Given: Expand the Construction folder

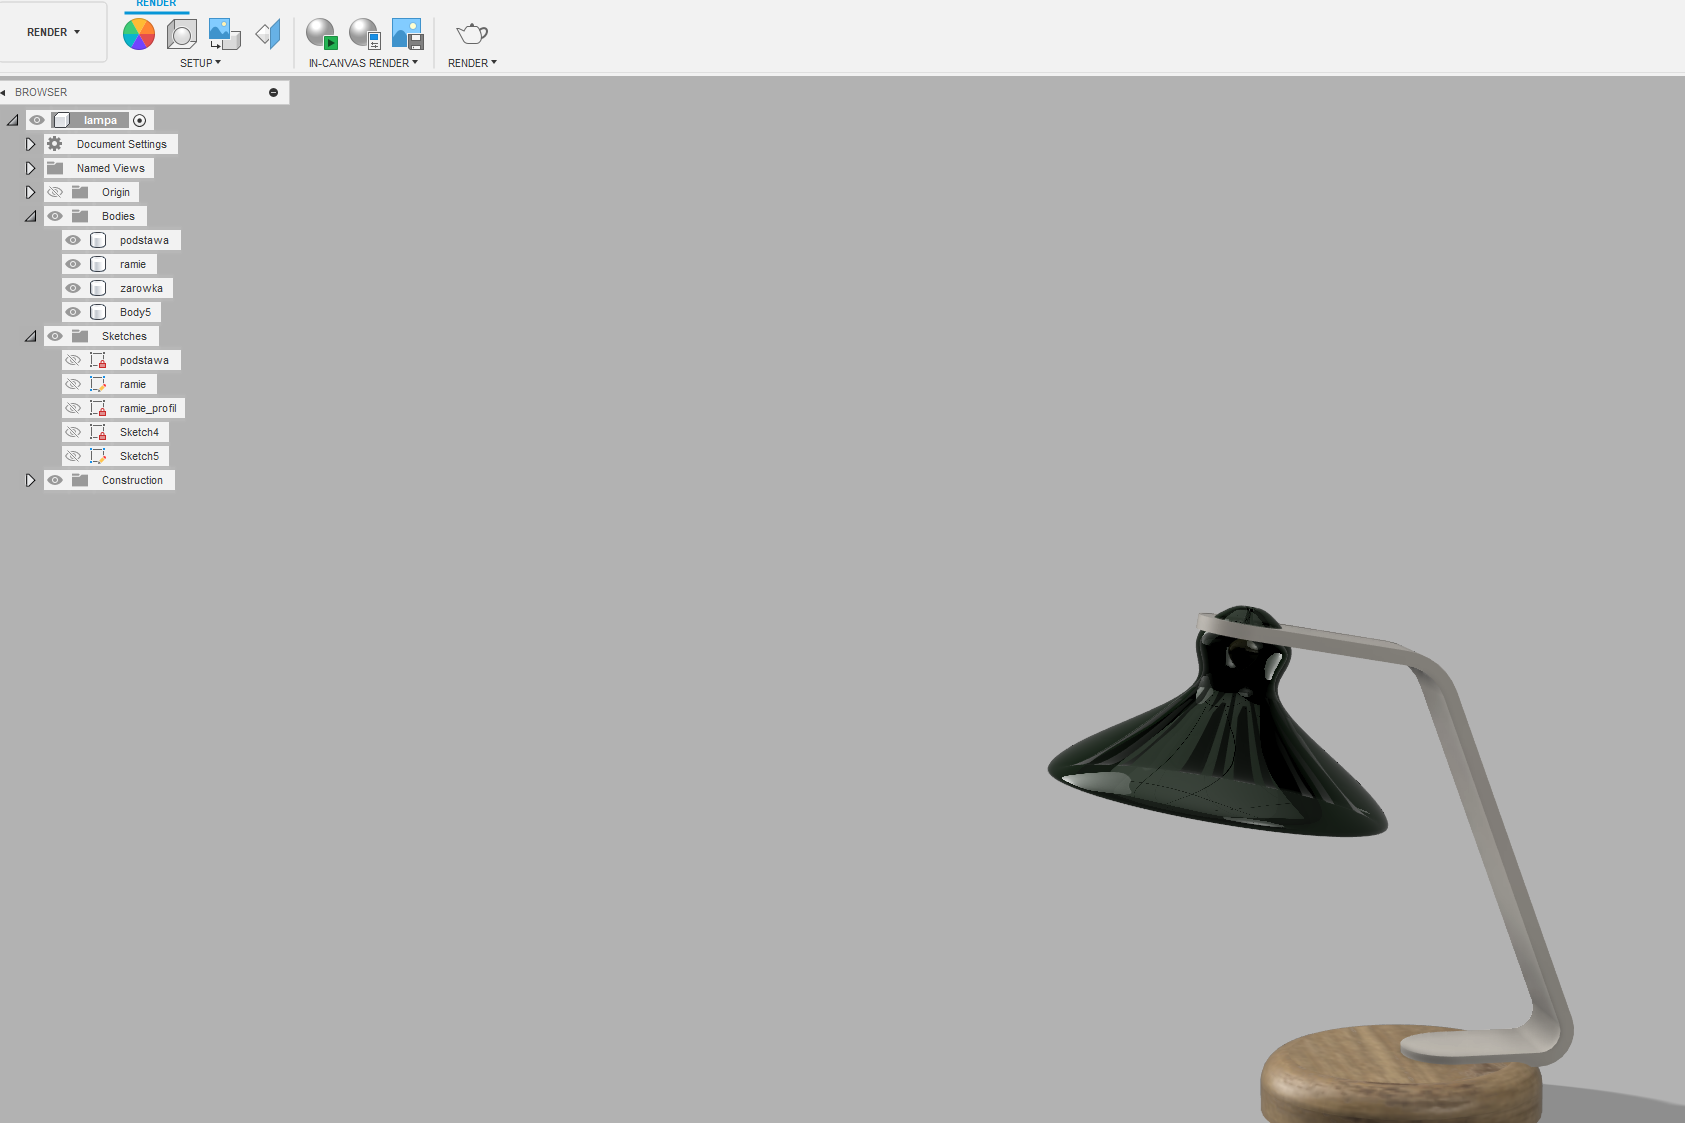Looking at the screenshot, I should point(30,480).
